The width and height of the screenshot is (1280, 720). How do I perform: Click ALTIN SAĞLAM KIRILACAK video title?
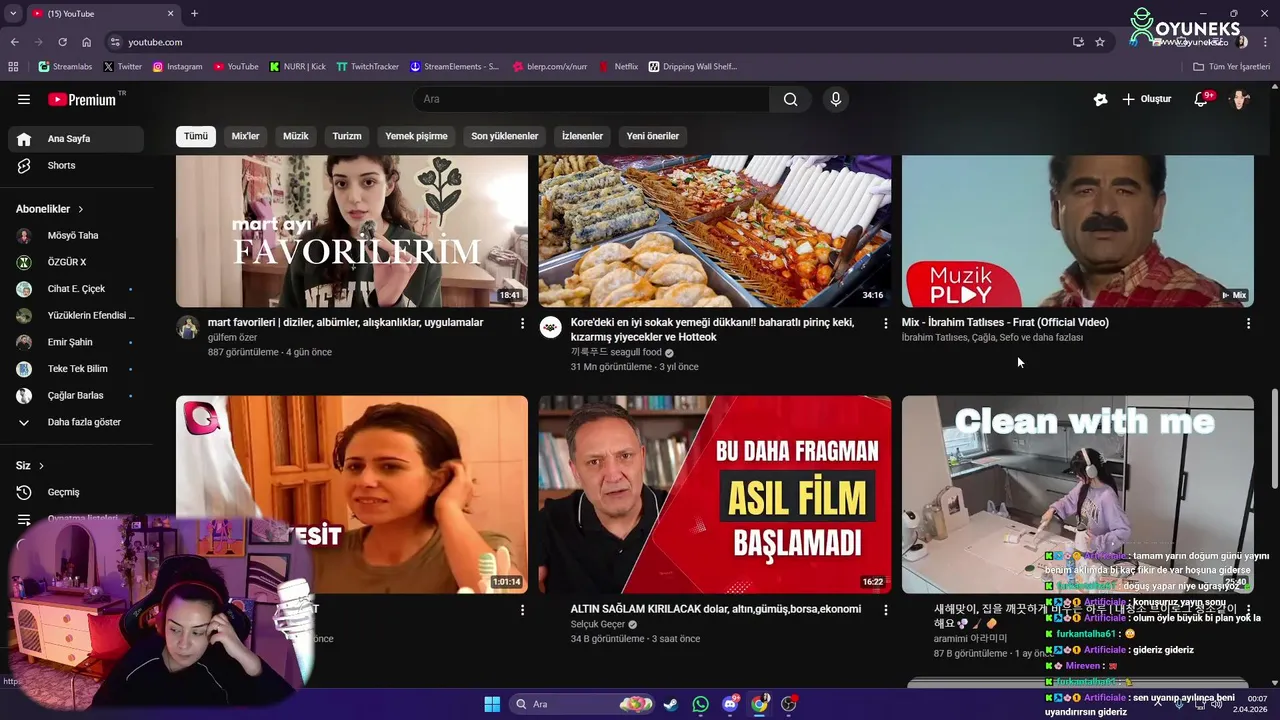pos(716,609)
